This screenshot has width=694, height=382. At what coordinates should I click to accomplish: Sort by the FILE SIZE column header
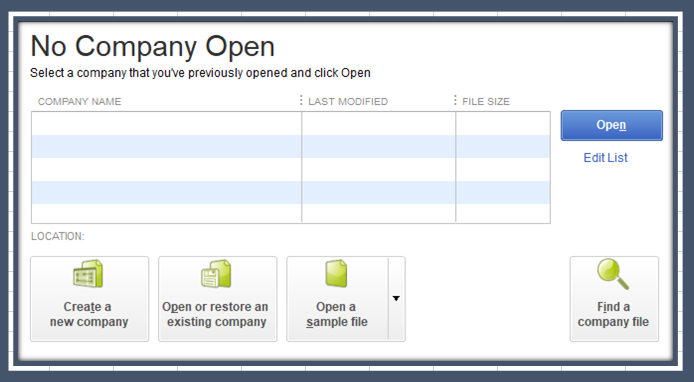click(x=486, y=101)
